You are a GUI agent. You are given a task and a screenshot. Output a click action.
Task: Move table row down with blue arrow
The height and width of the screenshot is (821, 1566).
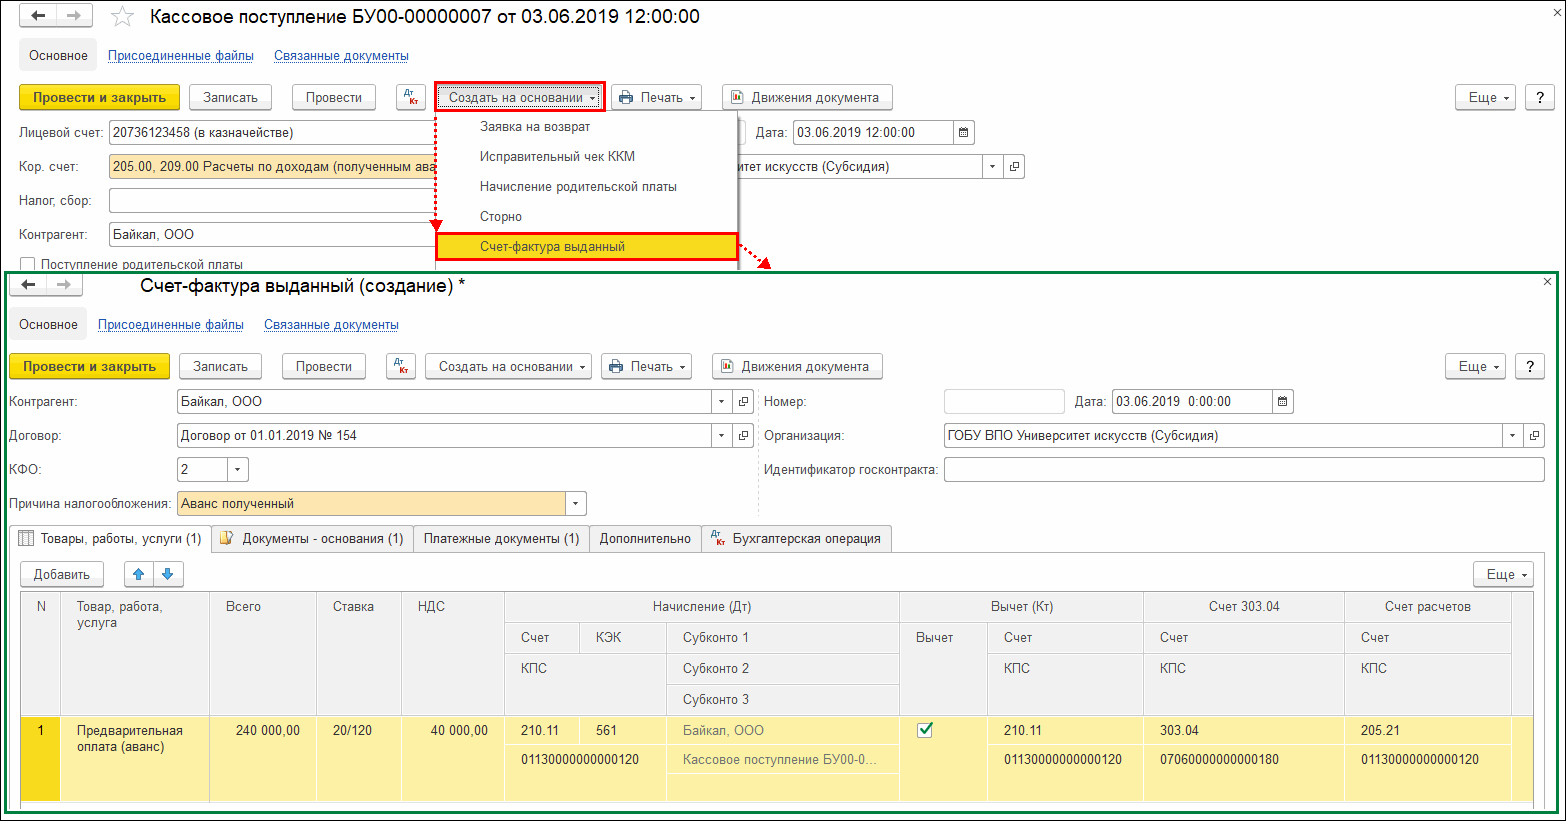(168, 574)
